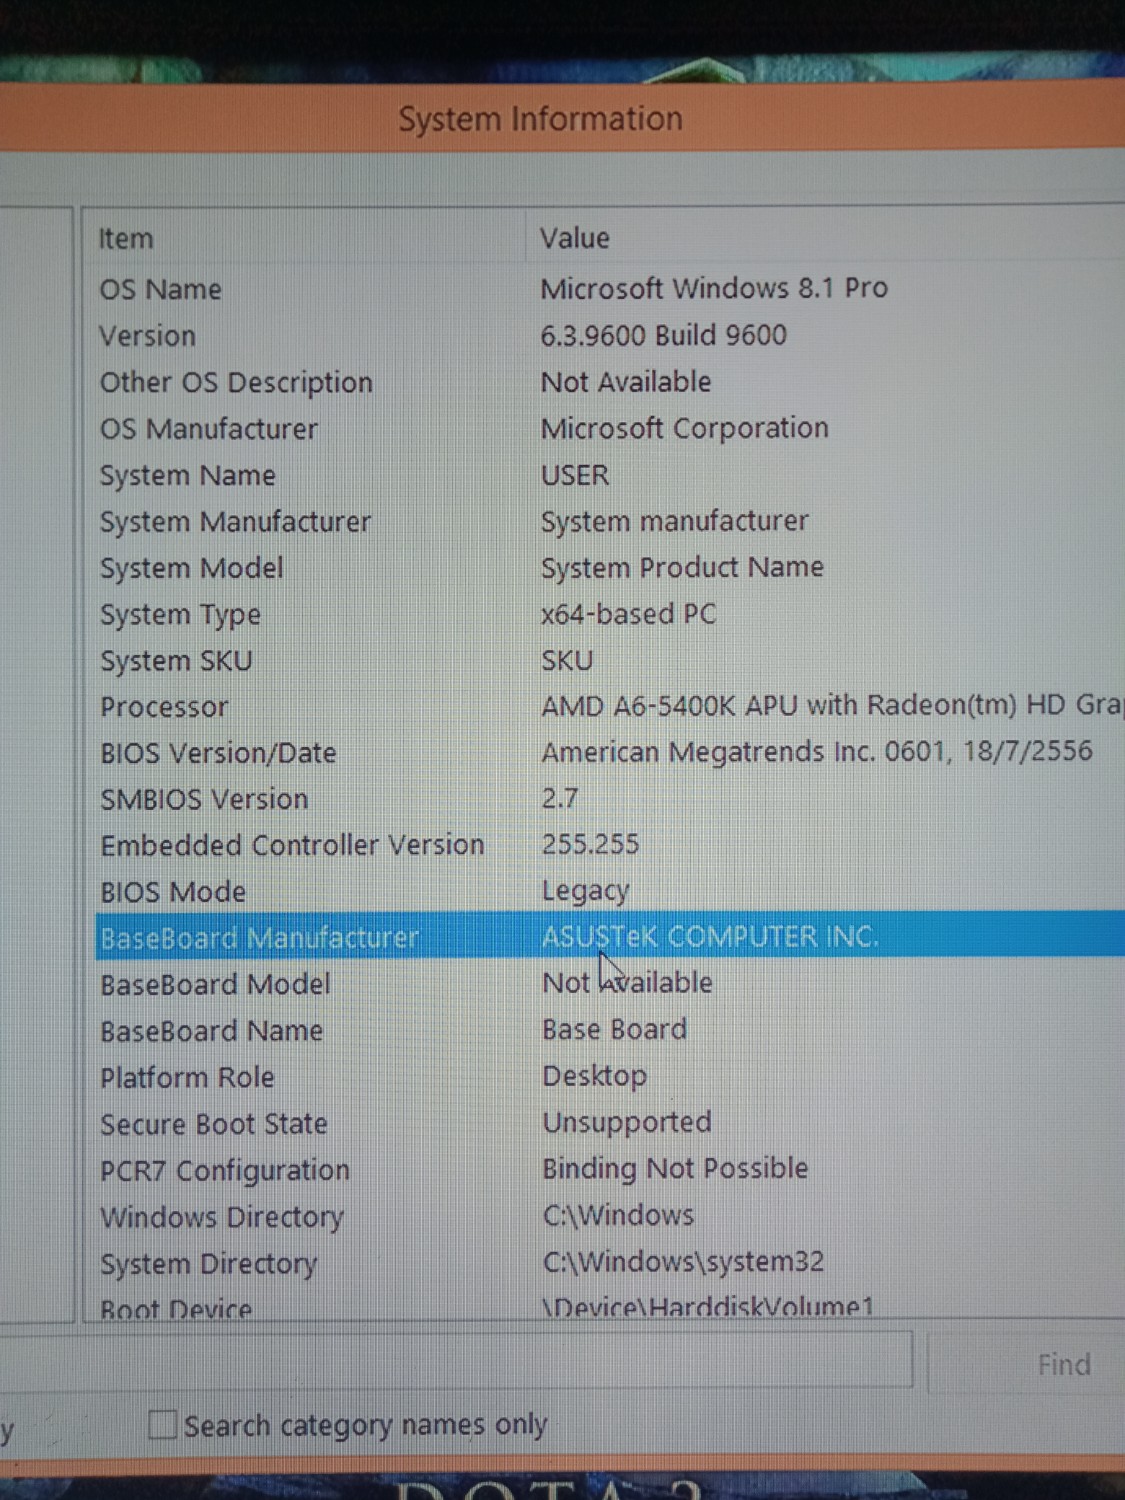This screenshot has height=1500, width=1125.
Task: Select the Other OS Description row
Action: (x=609, y=382)
